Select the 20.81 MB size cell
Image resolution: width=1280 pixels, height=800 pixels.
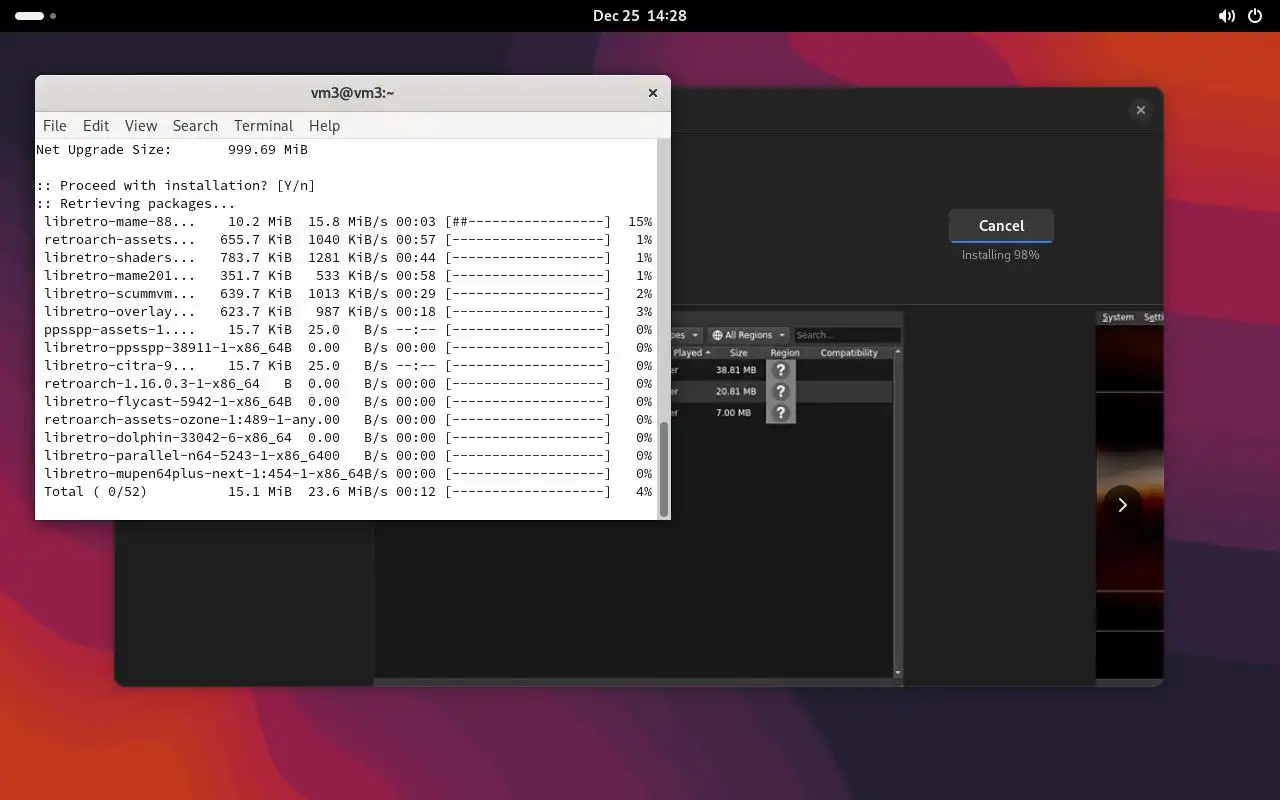(736, 392)
